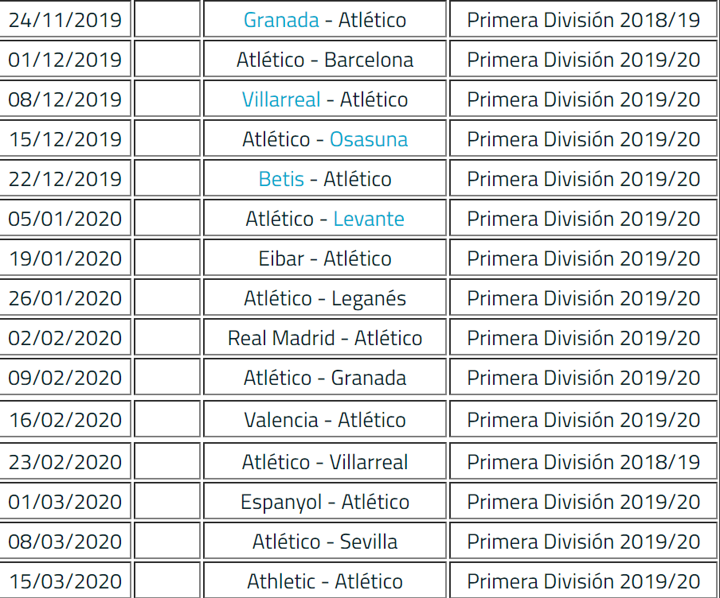Image resolution: width=720 pixels, height=598 pixels.
Task: Click the Levante link
Action: point(368,218)
